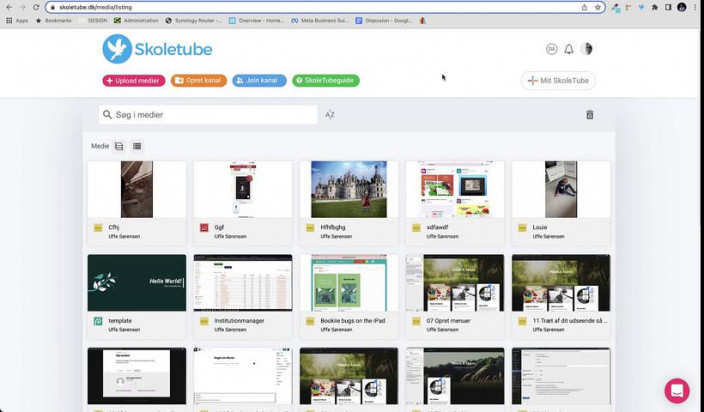Open the template Hello World thumbnail

136,283
